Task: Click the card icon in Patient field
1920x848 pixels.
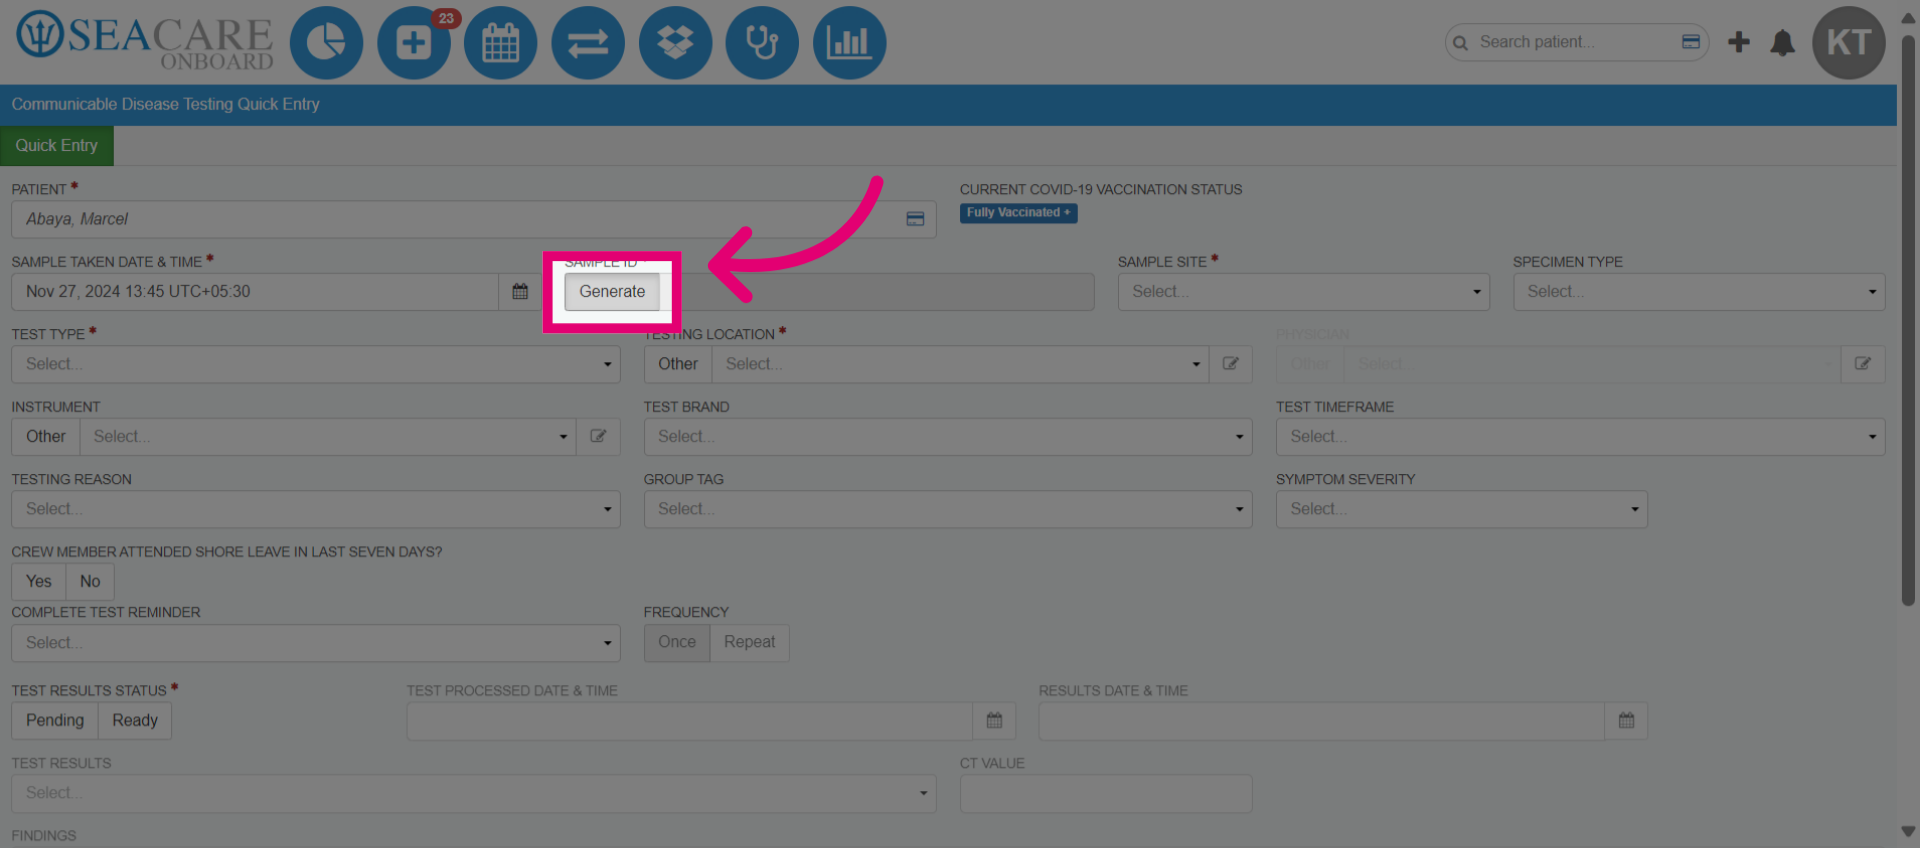Action: [915, 219]
